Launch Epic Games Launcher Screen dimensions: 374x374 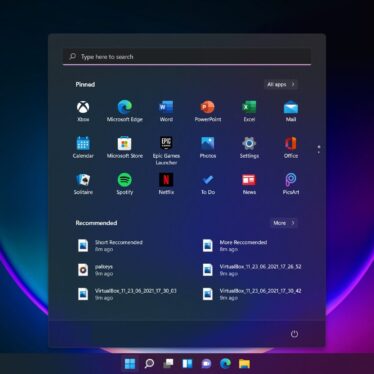[x=166, y=151]
